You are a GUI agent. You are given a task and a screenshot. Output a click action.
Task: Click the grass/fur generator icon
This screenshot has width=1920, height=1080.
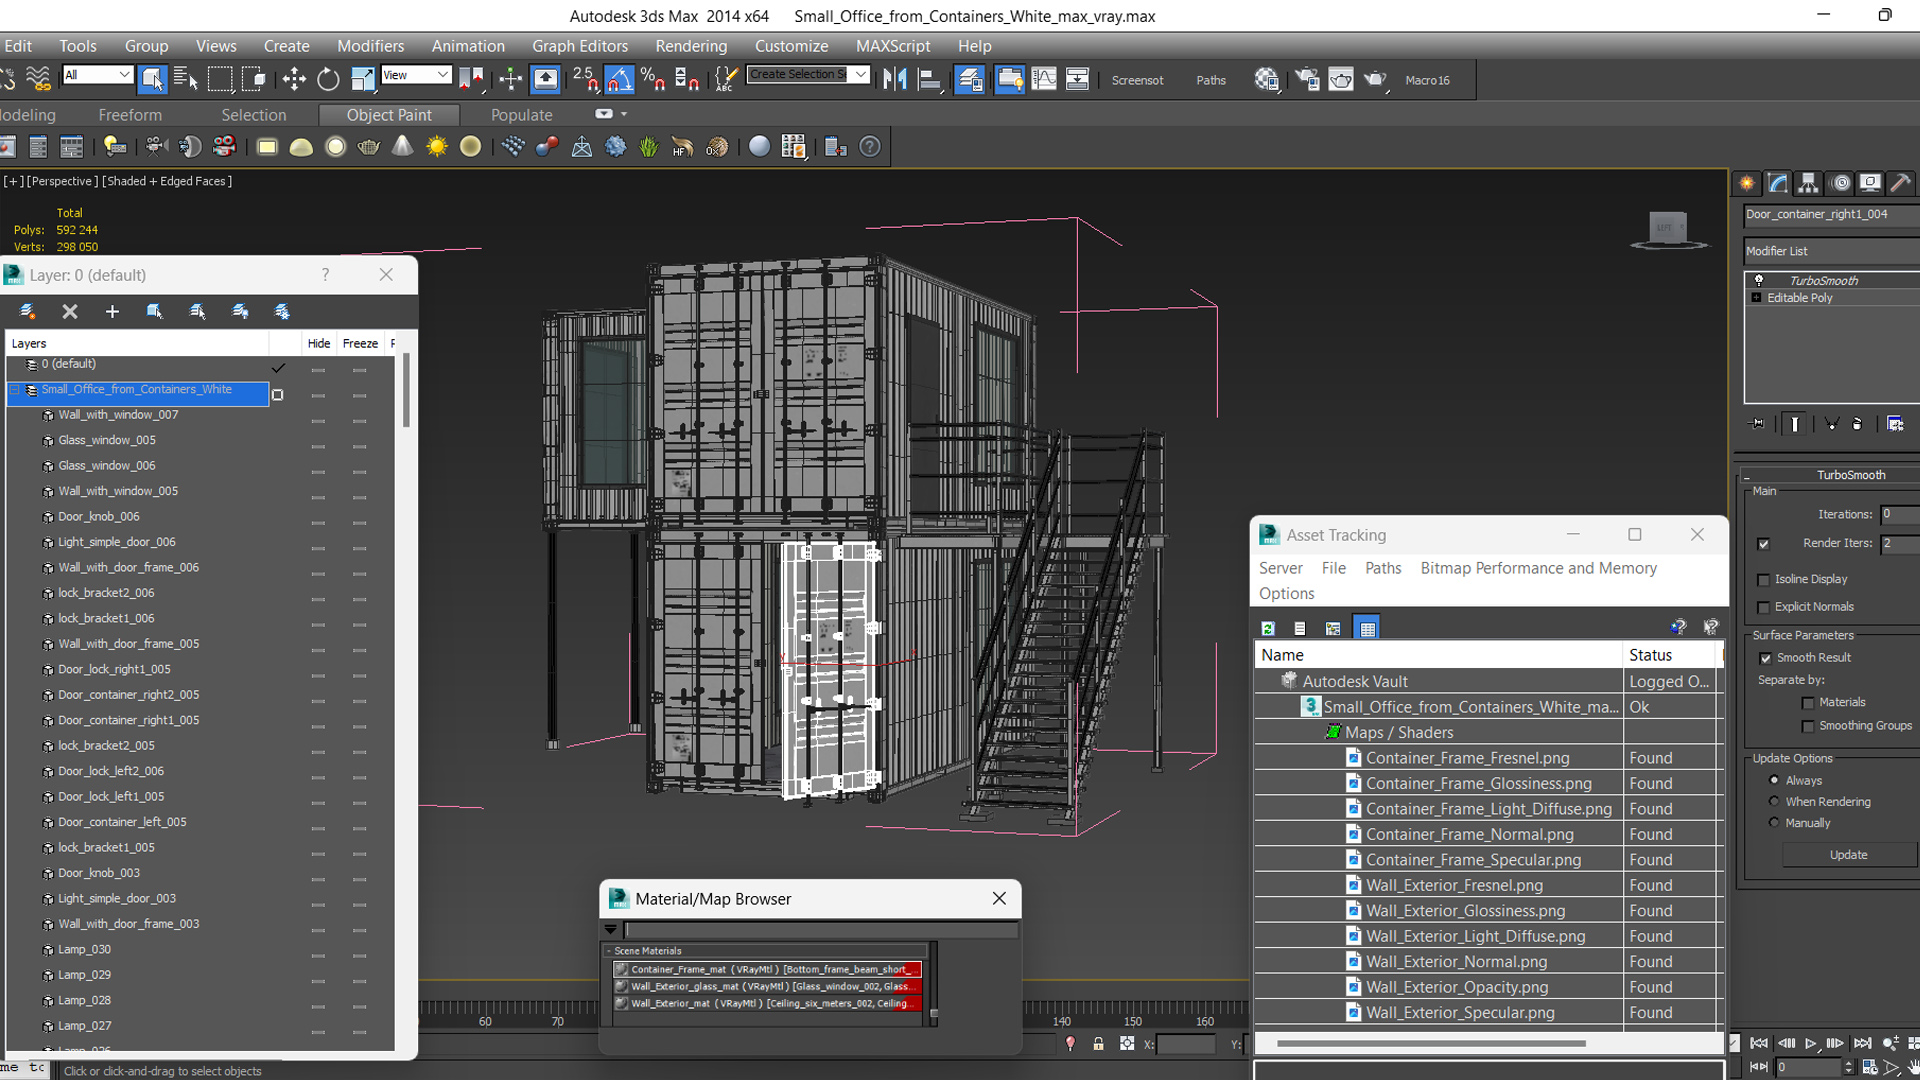(x=649, y=147)
